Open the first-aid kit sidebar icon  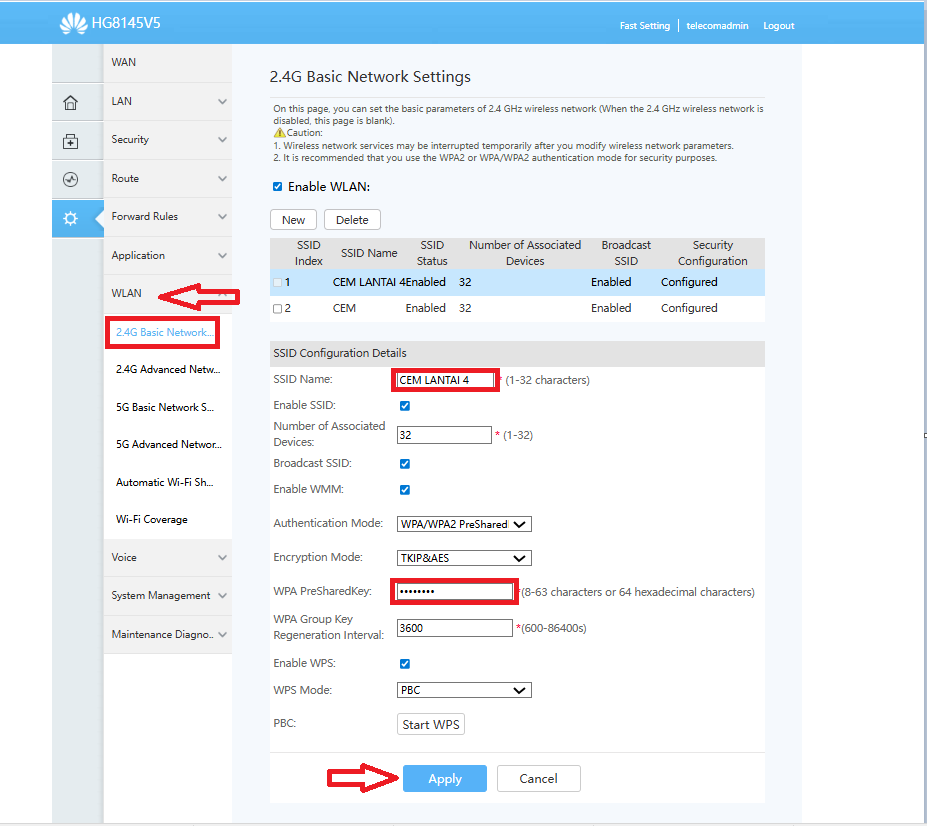[x=70, y=140]
